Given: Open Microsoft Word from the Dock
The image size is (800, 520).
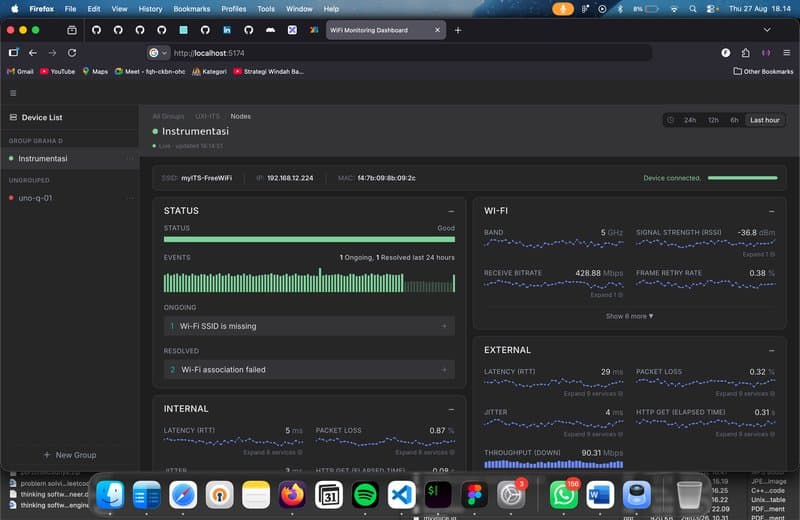Looking at the screenshot, I should (x=600, y=494).
